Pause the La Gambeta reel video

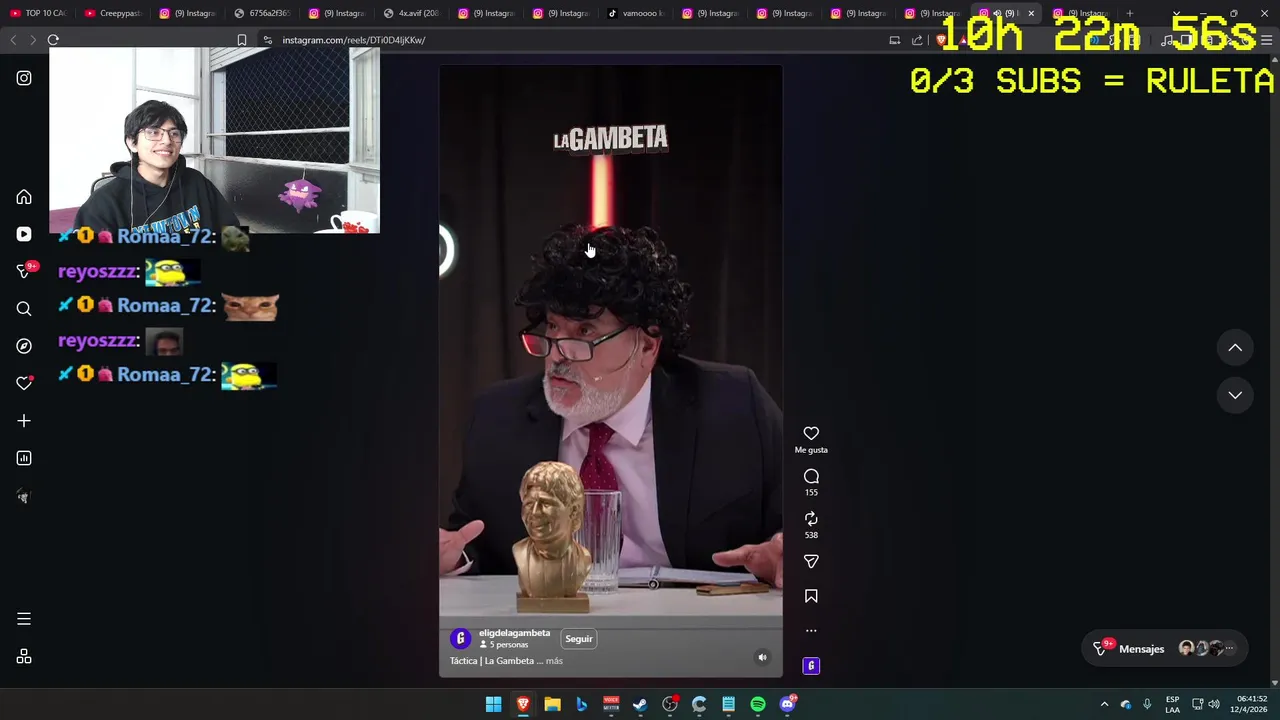[611, 370]
